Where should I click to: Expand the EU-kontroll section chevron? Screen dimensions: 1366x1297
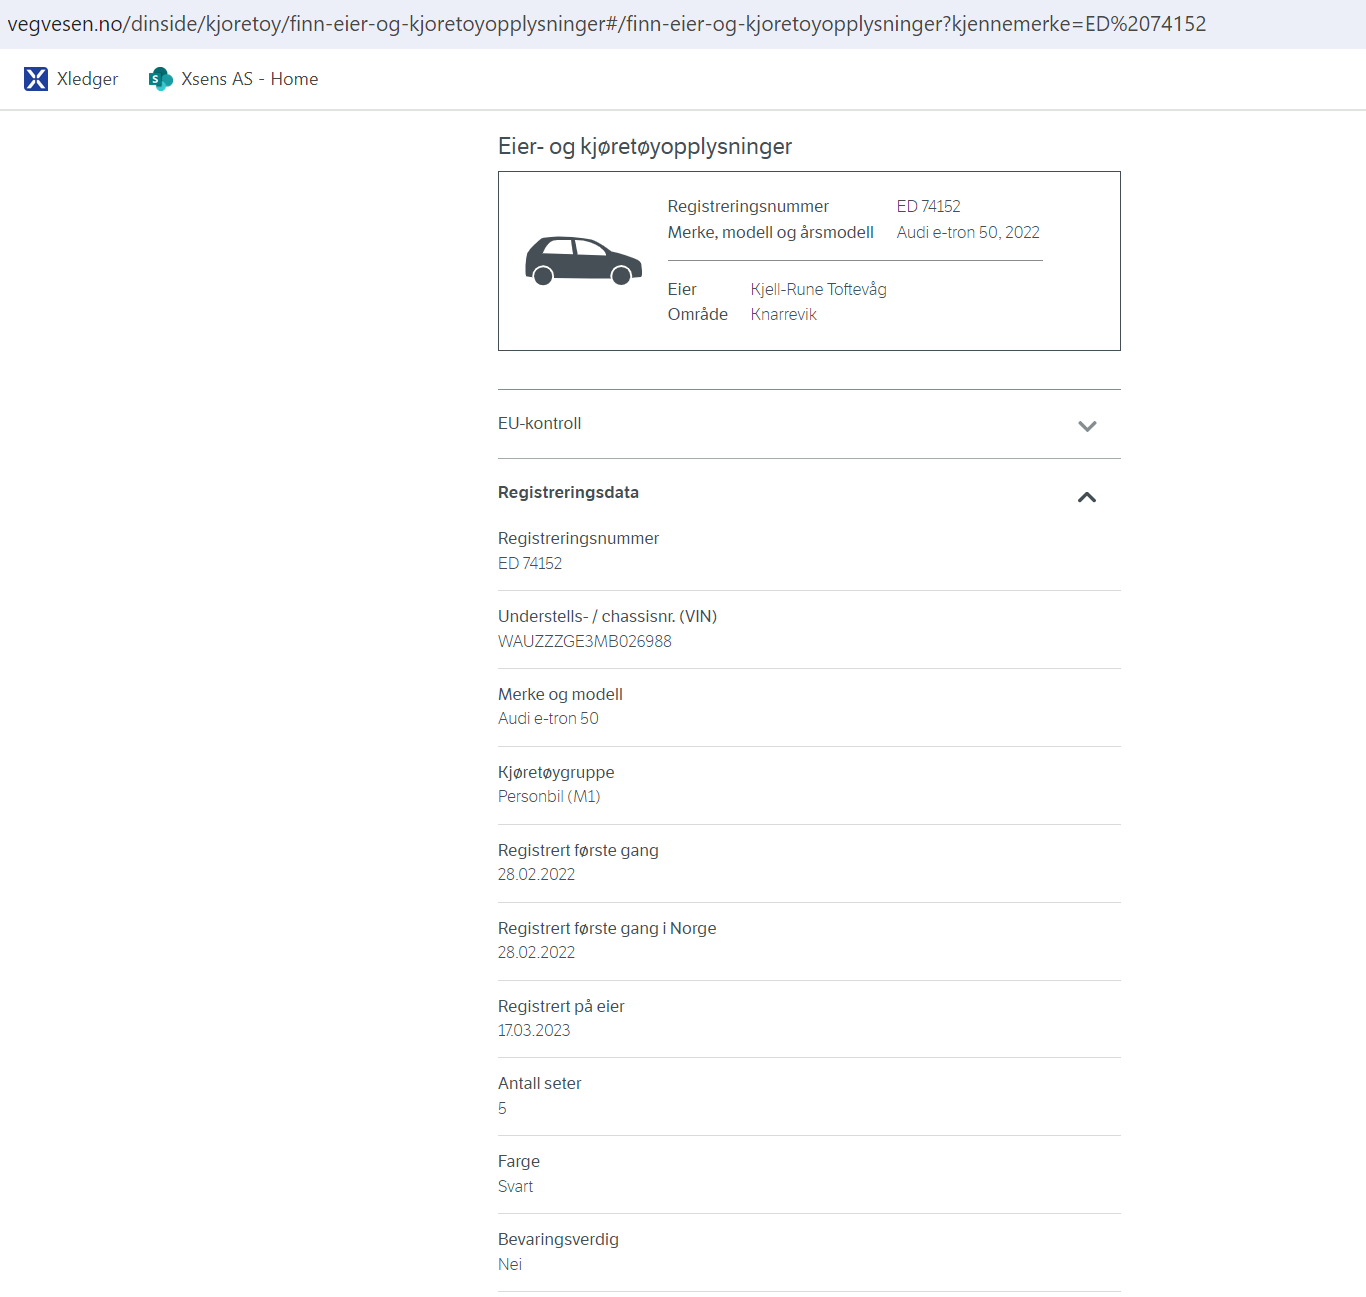click(1087, 426)
